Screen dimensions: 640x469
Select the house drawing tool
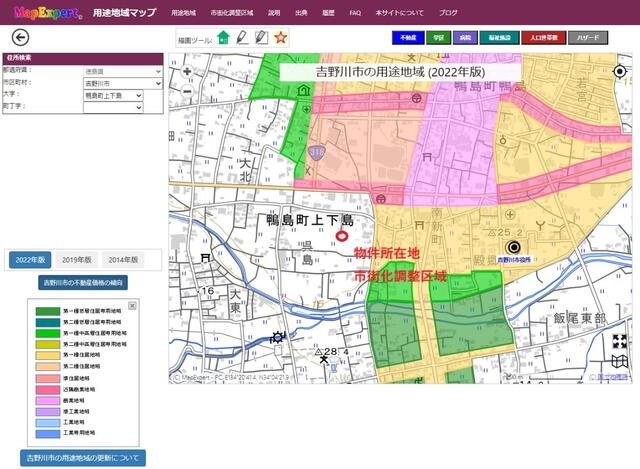point(223,37)
